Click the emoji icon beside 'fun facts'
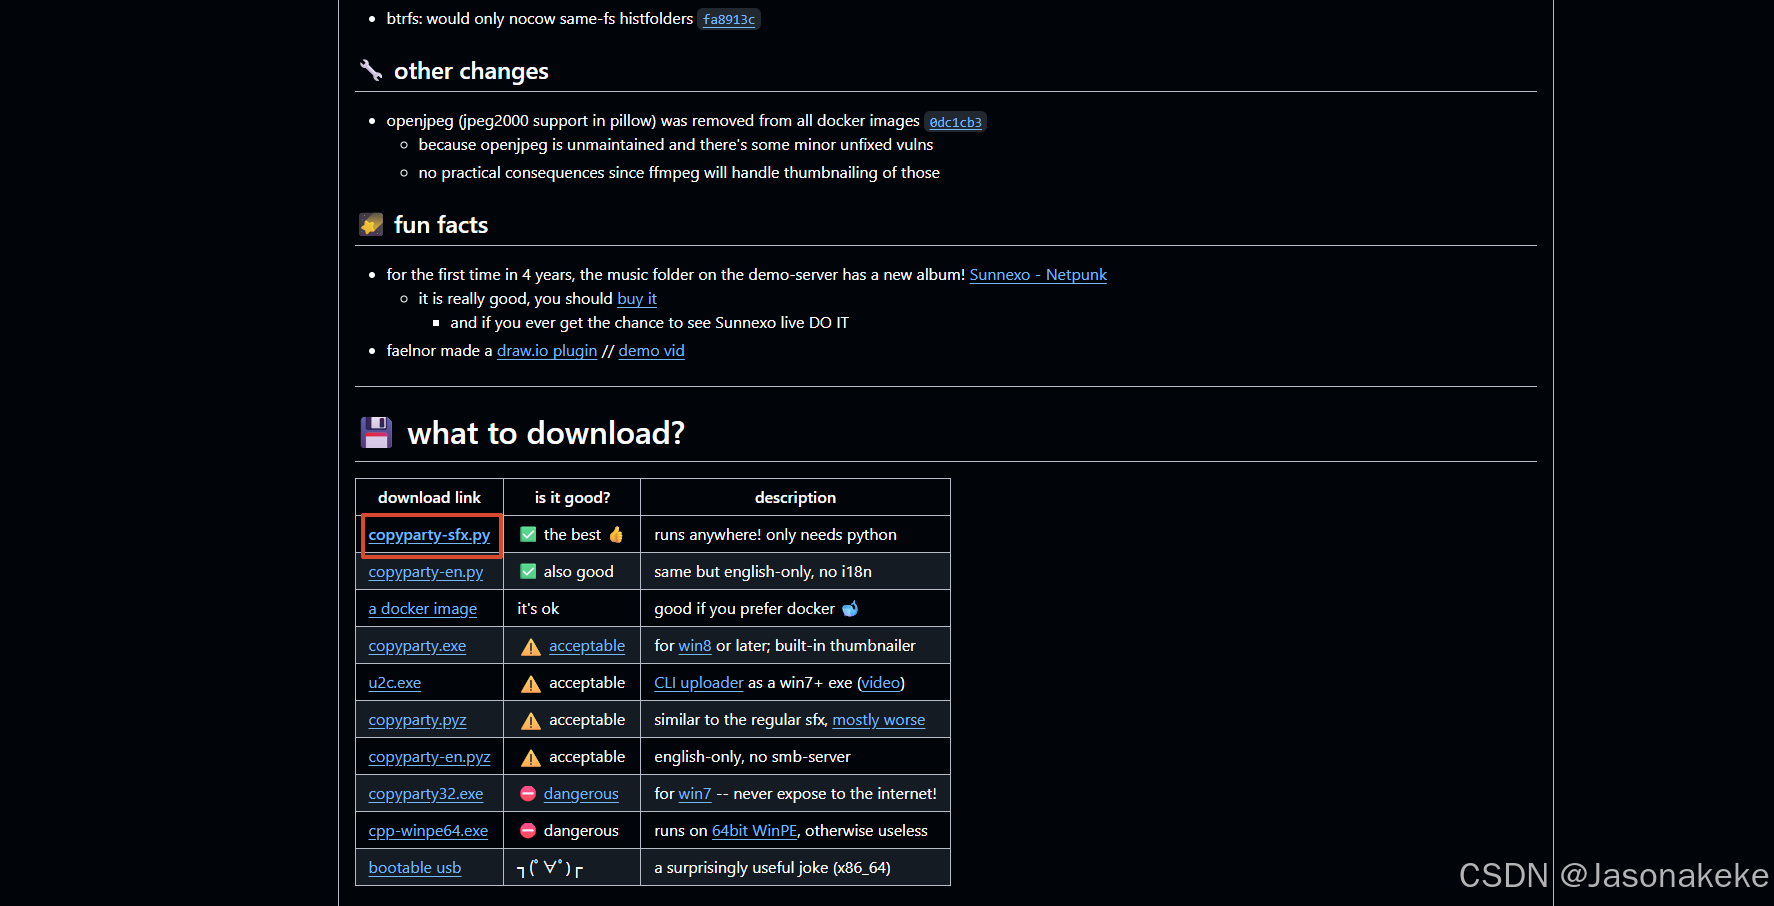The width and height of the screenshot is (1774, 906). click(371, 224)
